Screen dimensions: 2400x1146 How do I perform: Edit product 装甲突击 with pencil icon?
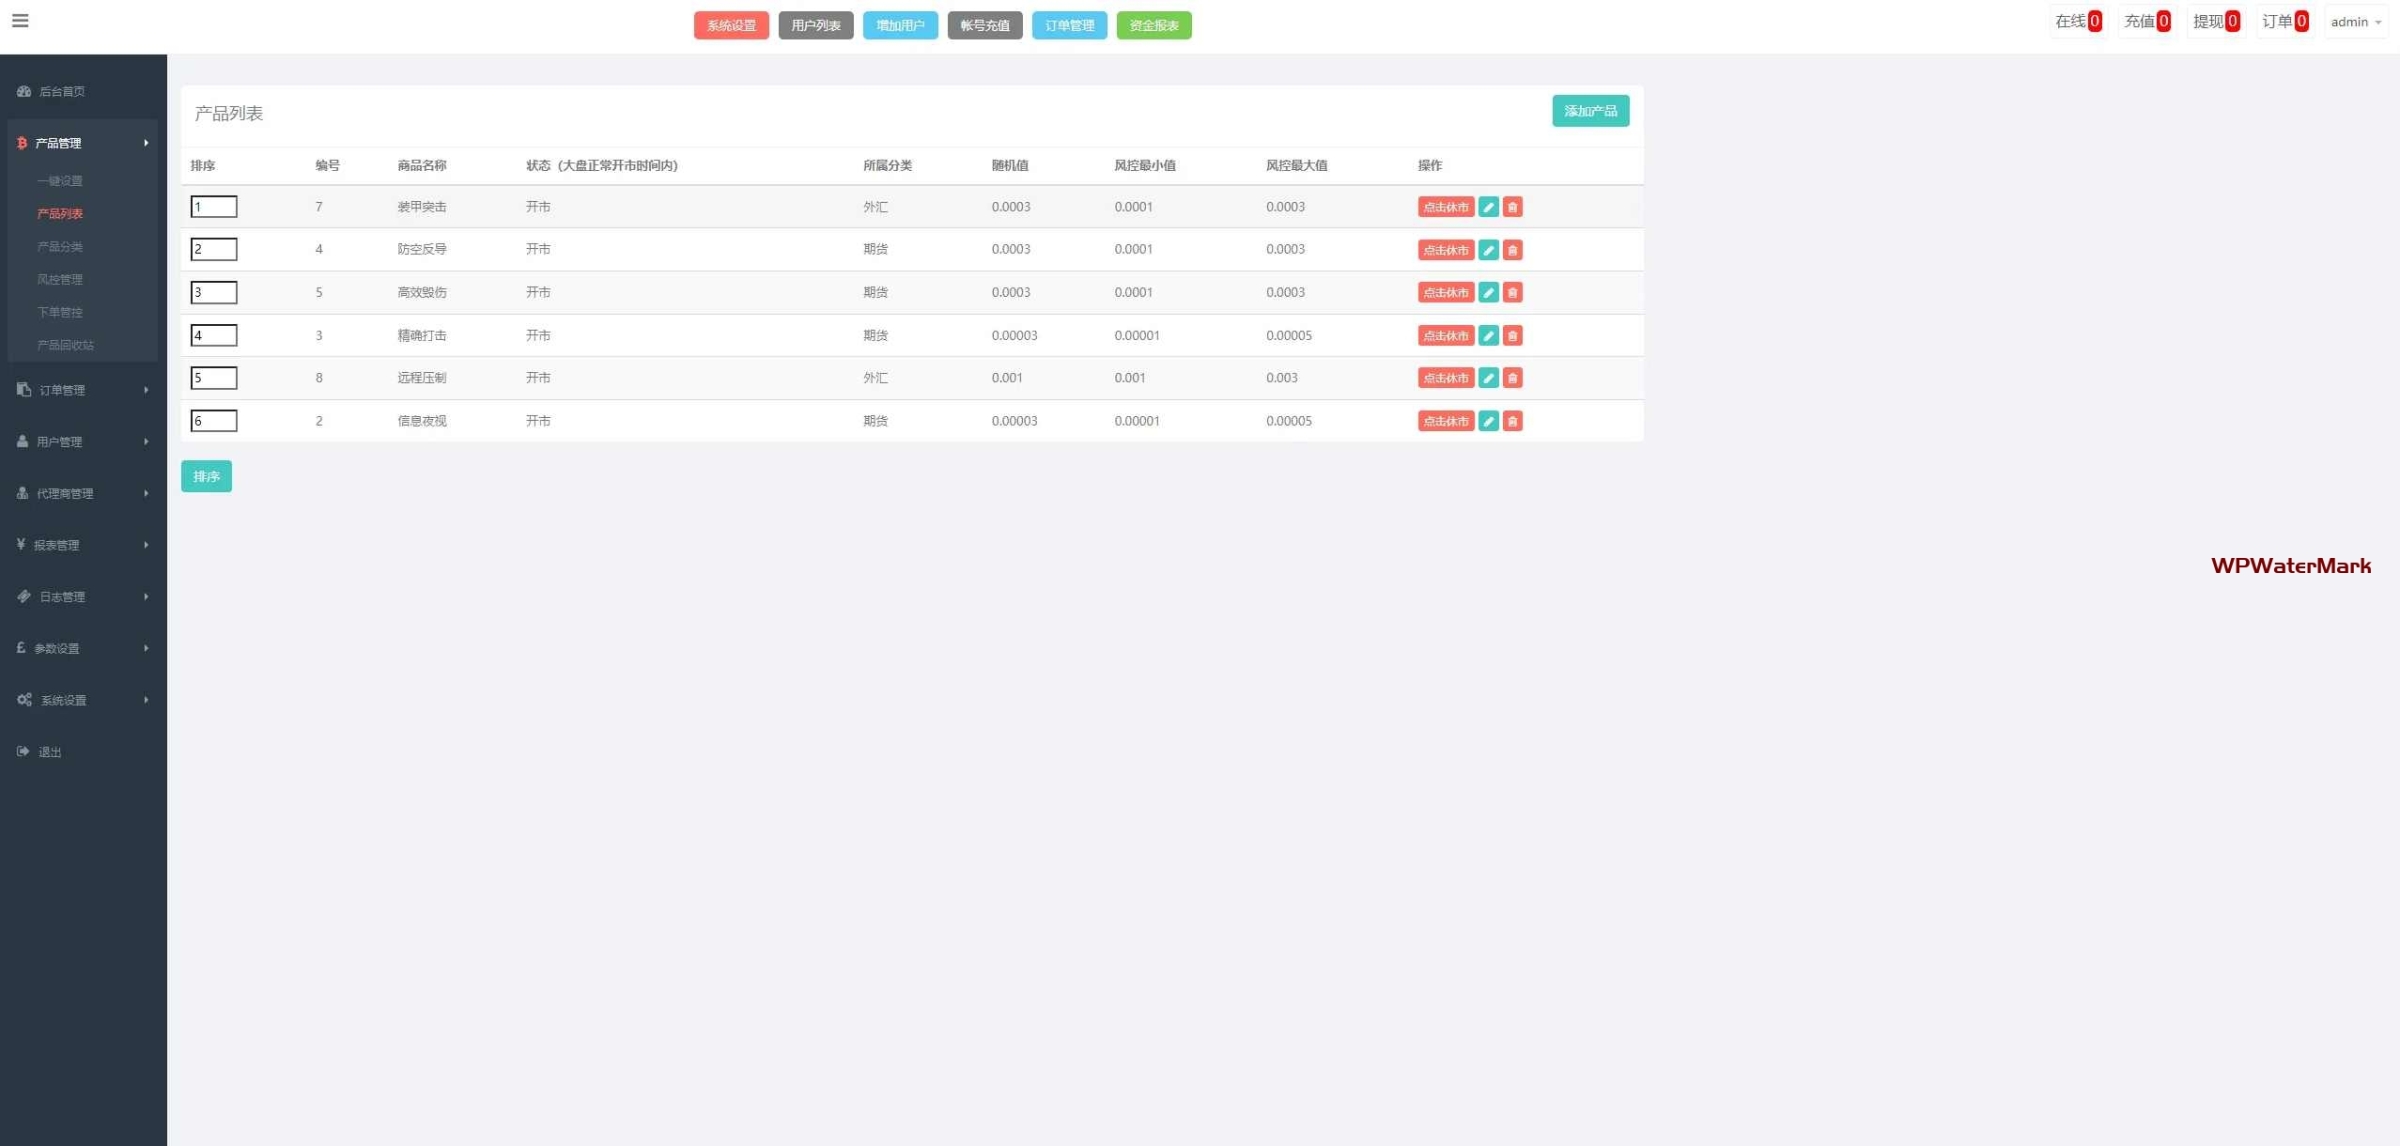point(1488,207)
